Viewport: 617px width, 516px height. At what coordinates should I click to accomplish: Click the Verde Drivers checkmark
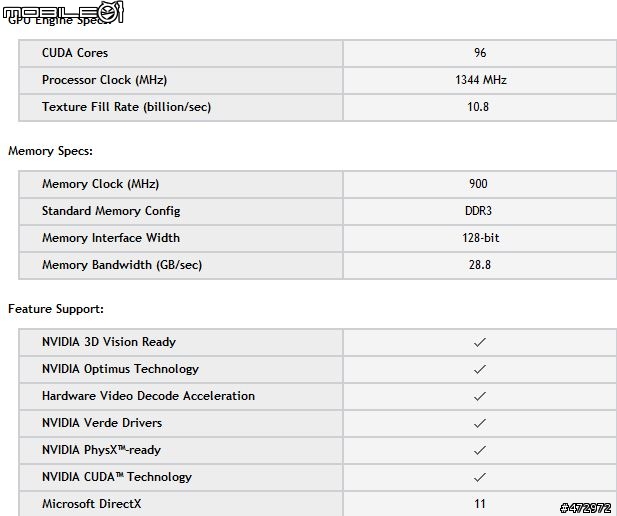point(480,423)
